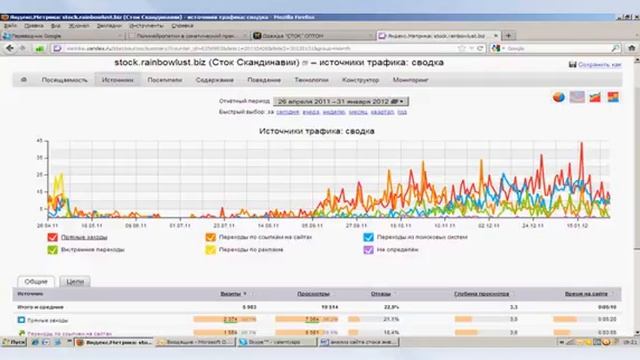The width and height of the screenshot is (640, 360).
Task: Click the Firefox taskbar button for Metrika
Action: (114, 342)
